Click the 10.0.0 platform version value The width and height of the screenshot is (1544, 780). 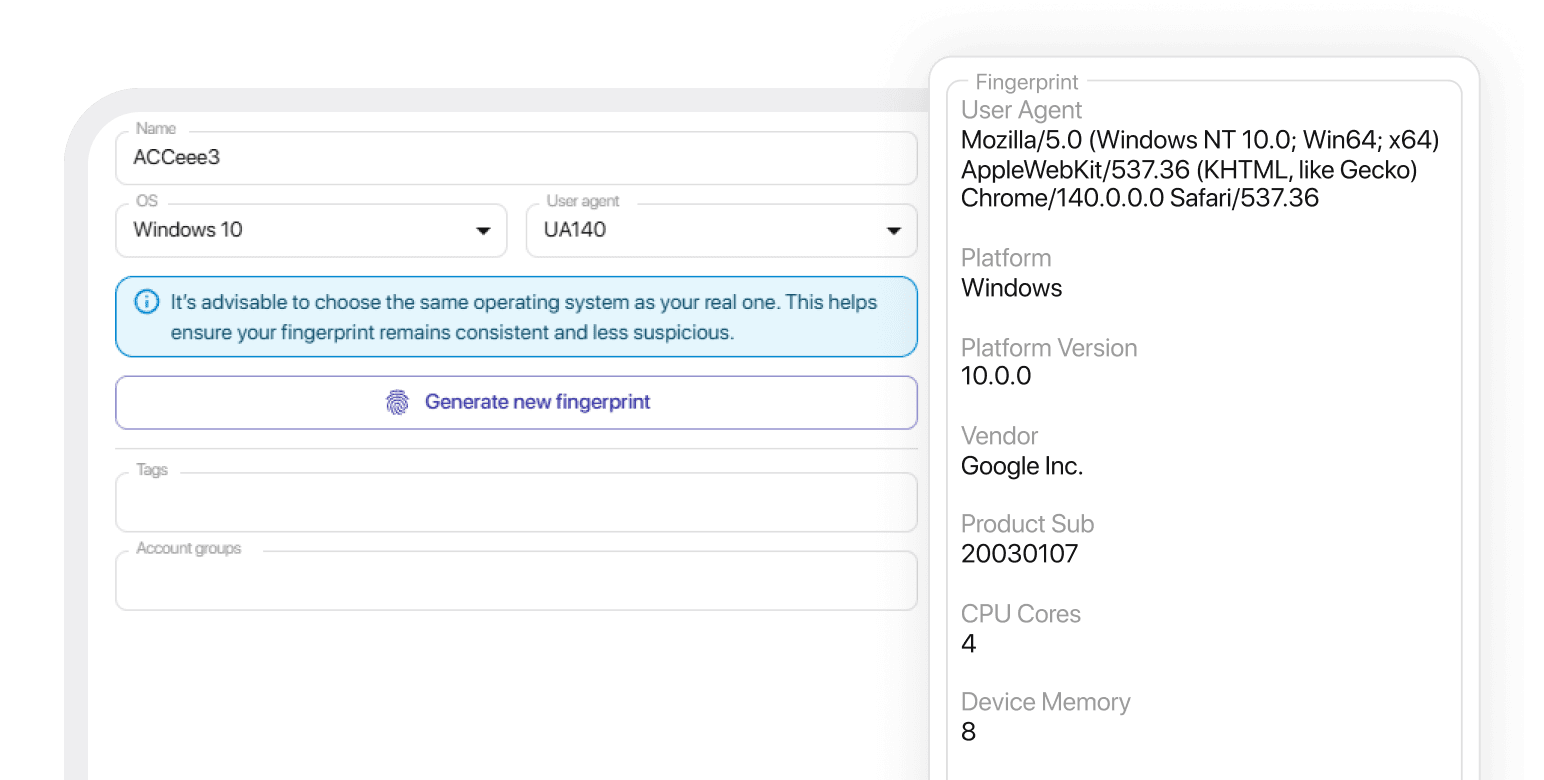[x=996, y=376]
